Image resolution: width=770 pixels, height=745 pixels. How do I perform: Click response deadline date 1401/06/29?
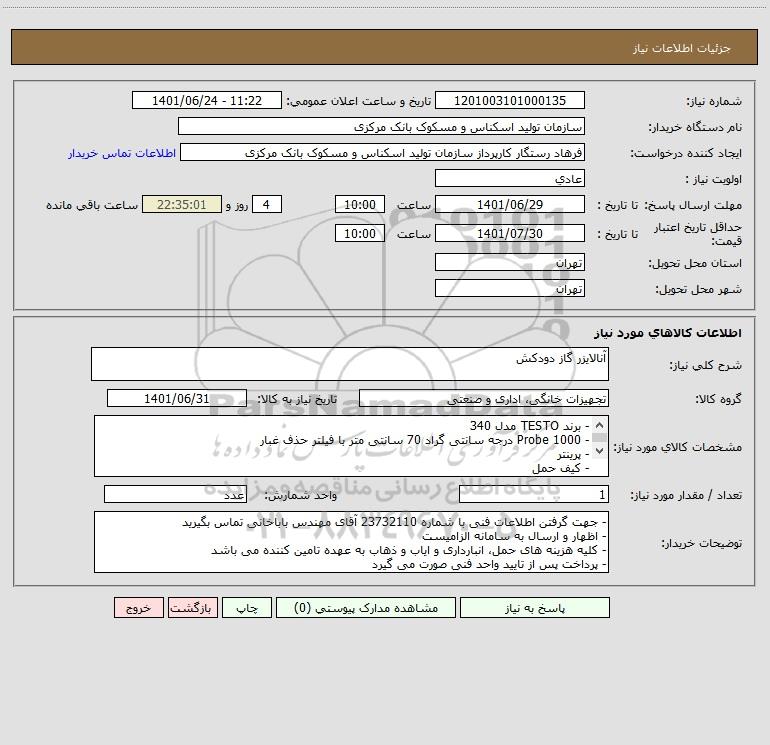510,204
